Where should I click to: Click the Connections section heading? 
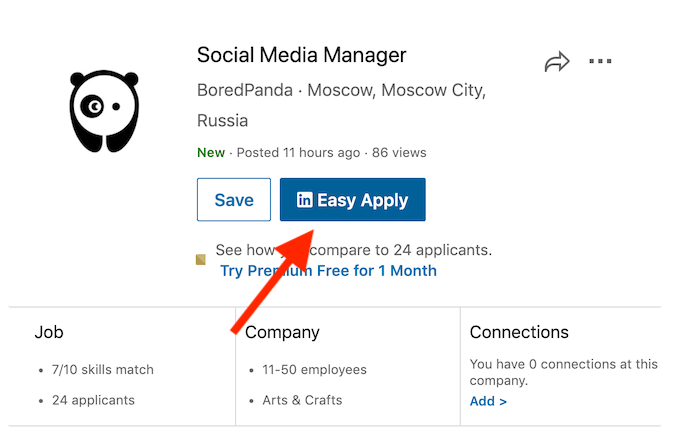pyautogui.click(x=519, y=332)
